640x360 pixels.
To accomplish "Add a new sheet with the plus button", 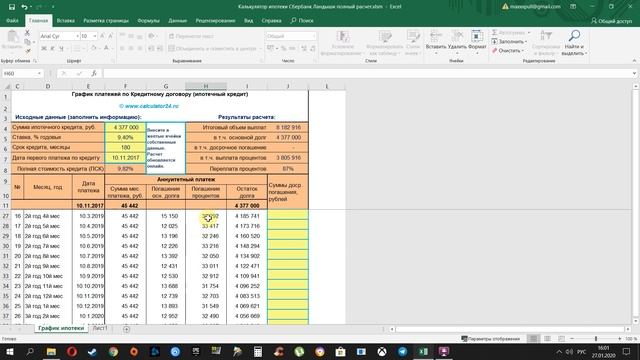I will (x=127, y=329).
